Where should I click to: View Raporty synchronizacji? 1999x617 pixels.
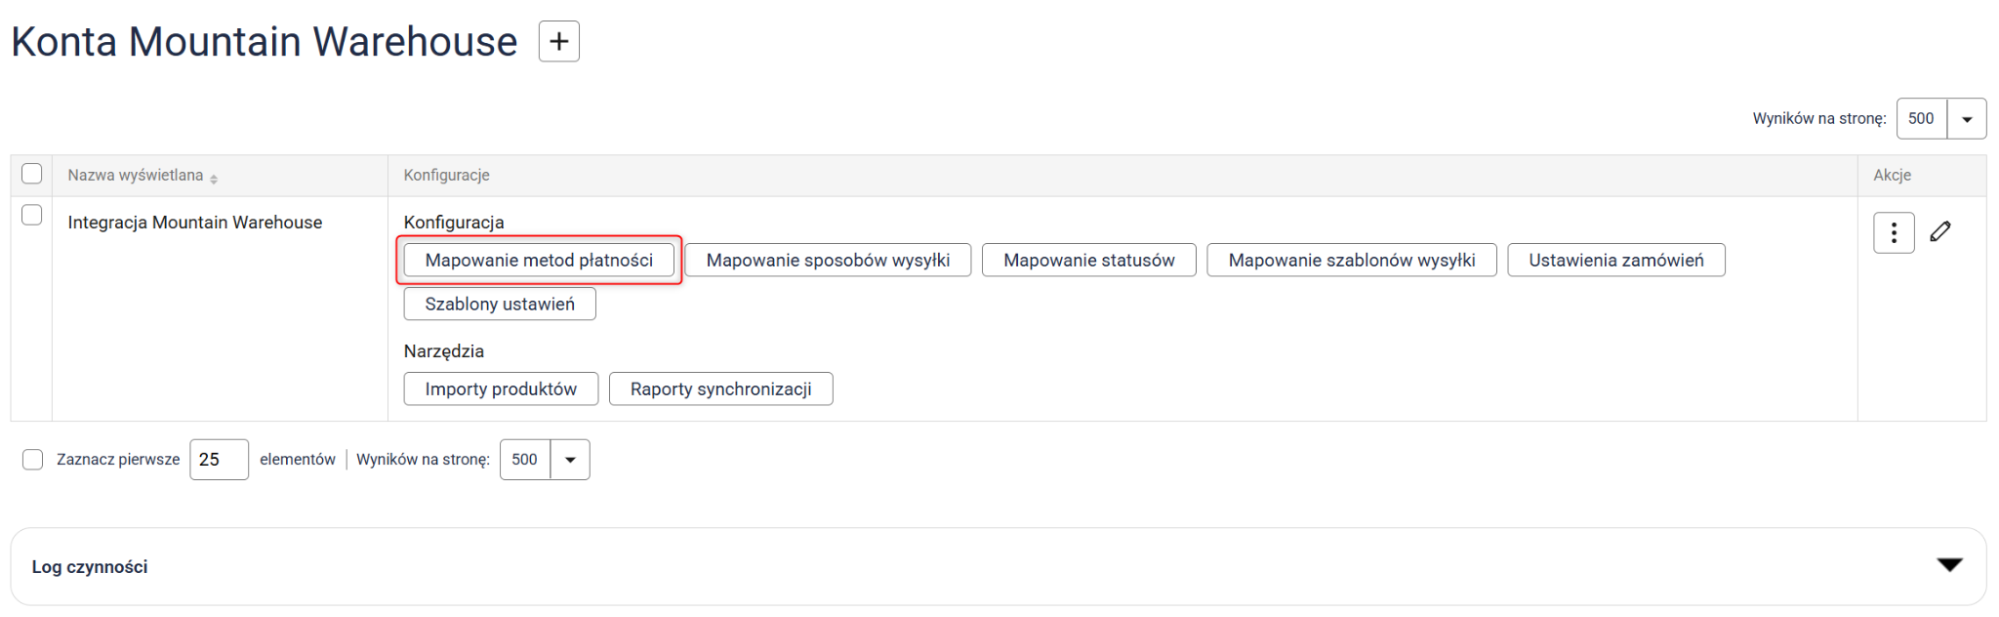[x=720, y=389]
